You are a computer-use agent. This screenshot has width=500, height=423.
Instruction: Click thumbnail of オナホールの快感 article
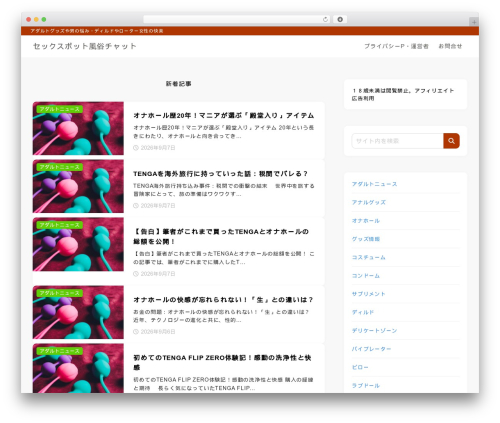click(78, 312)
